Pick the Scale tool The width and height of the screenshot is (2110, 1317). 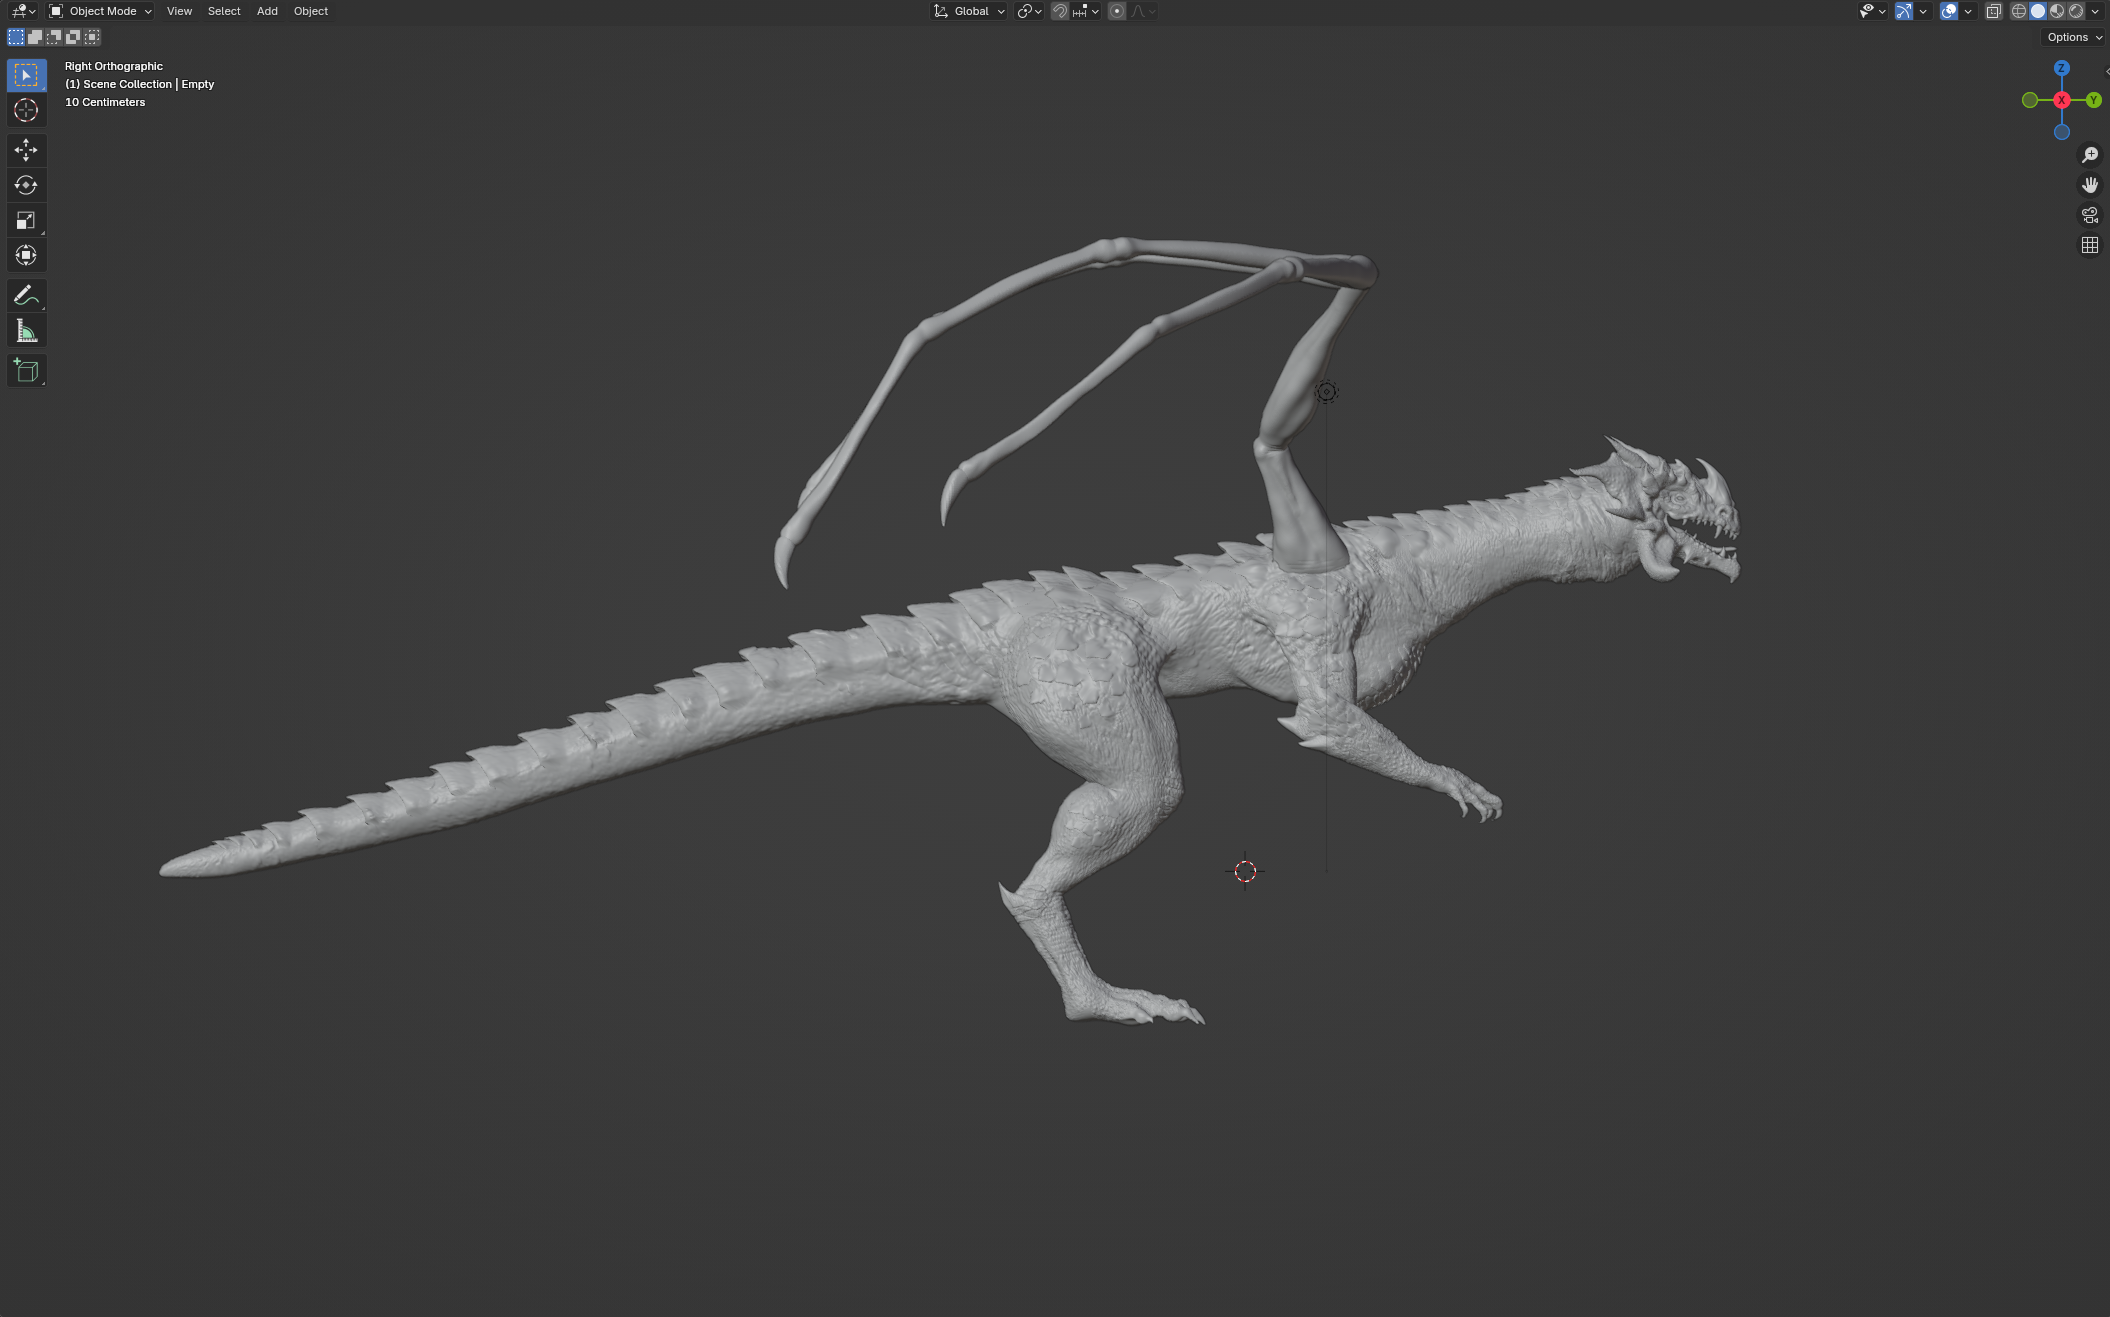[26, 220]
